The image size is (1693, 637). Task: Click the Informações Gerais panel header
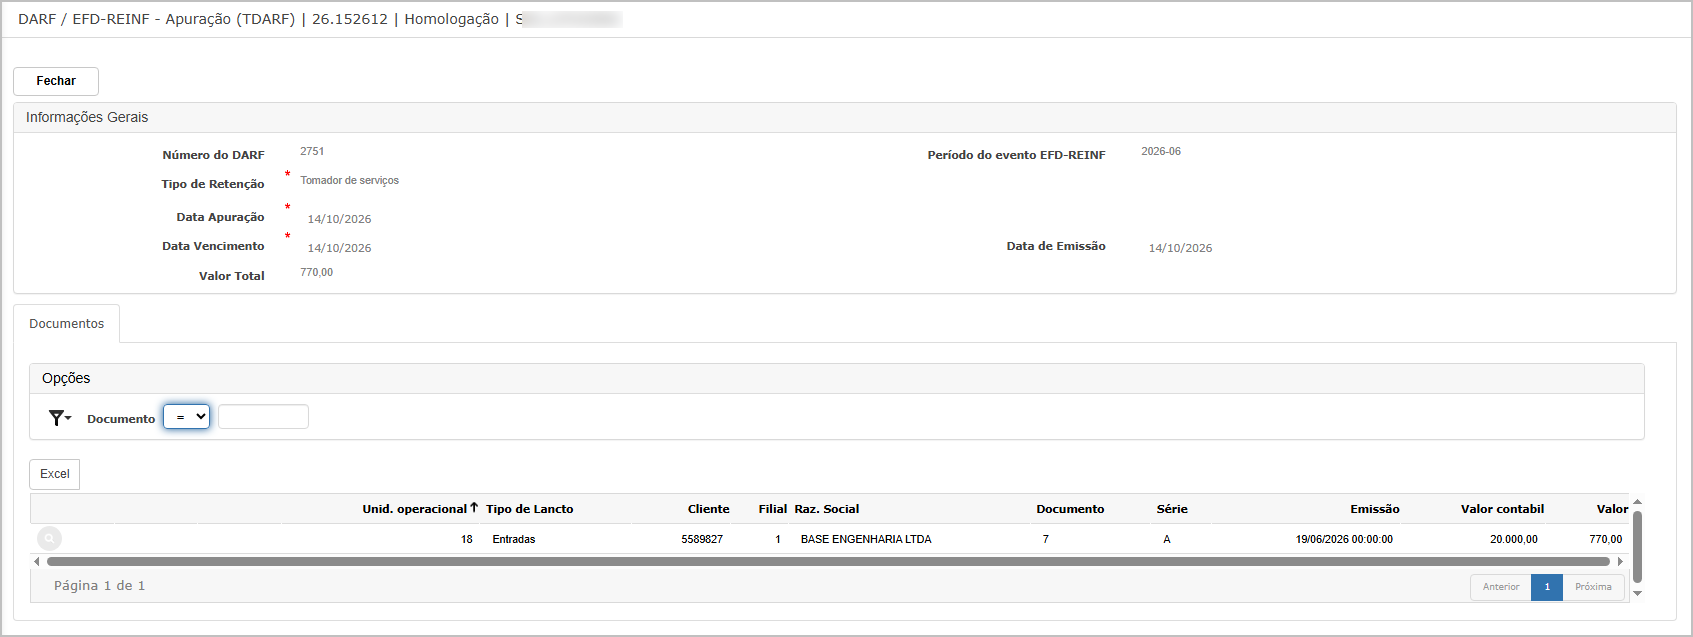click(x=844, y=117)
